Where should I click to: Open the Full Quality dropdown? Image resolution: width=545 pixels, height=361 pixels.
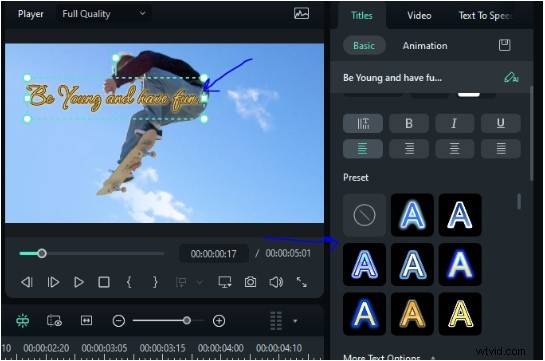coord(104,14)
